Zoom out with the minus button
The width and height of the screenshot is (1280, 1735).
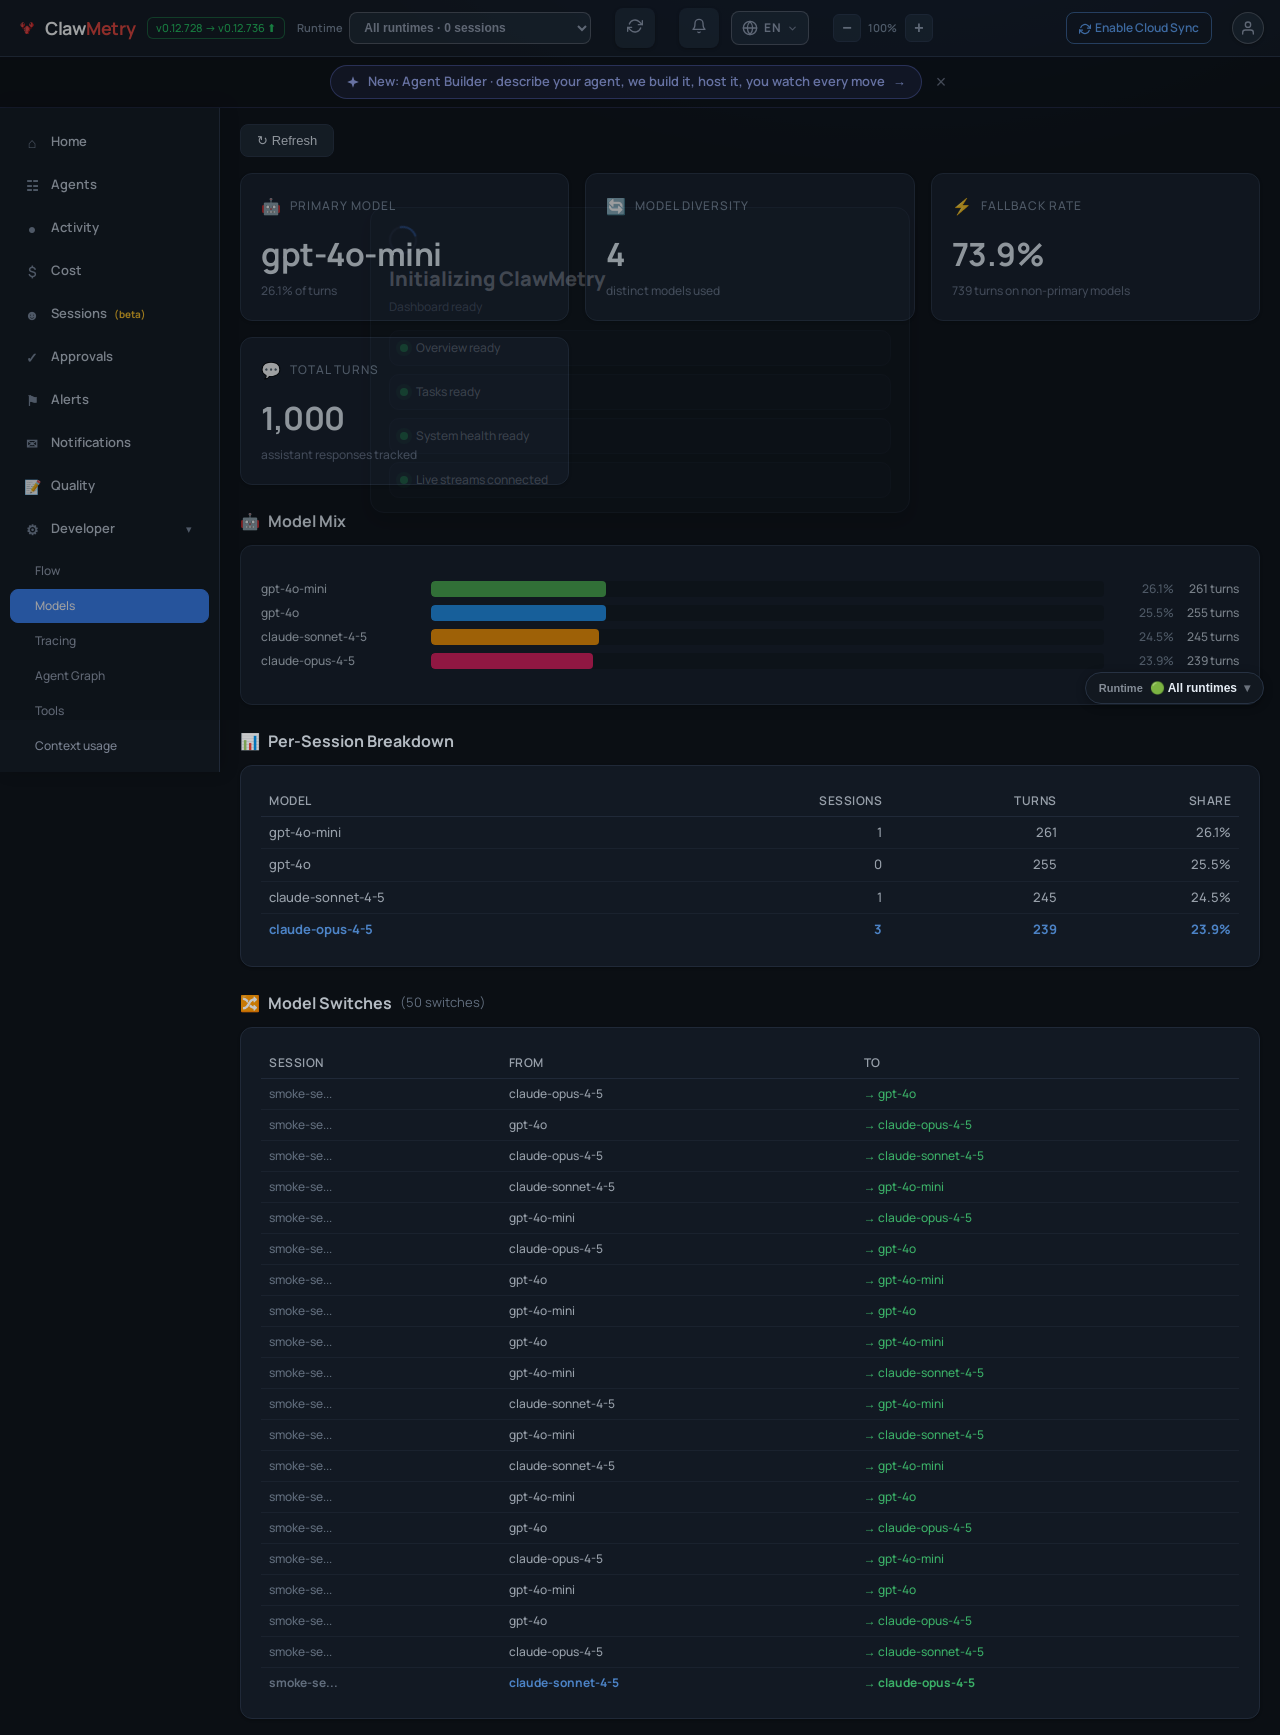(x=847, y=28)
